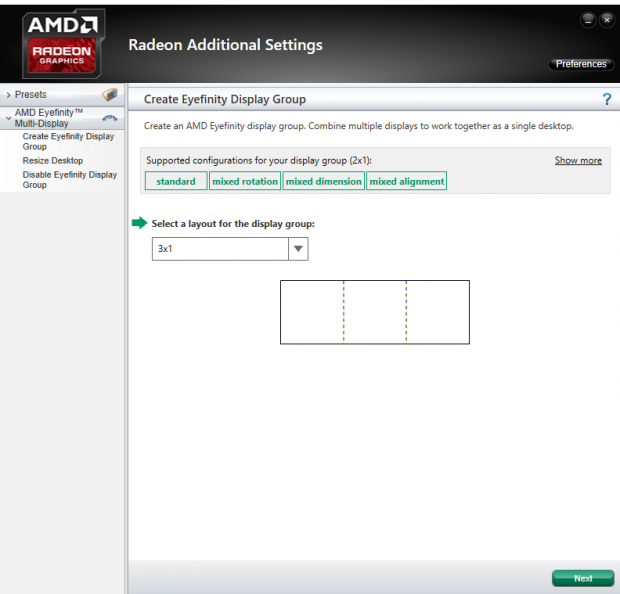The width and height of the screenshot is (620, 594).
Task: Click the Presets label in sidebar
Action: click(30, 95)
